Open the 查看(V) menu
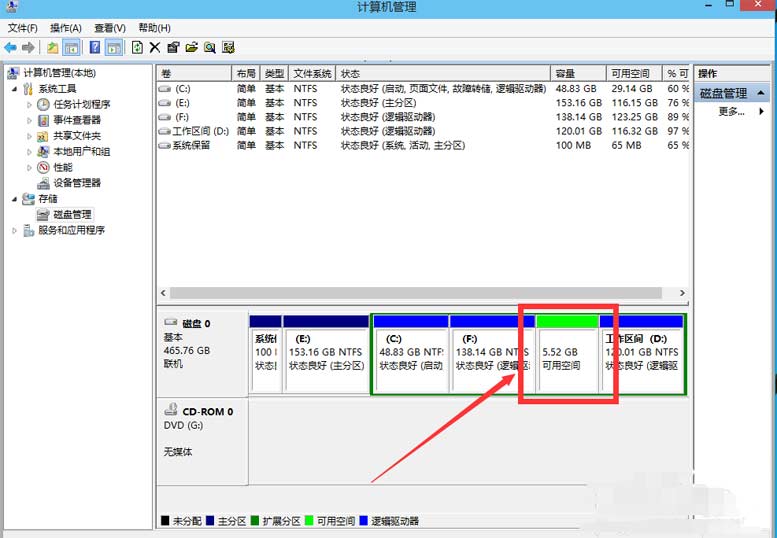 pyautogui.click(x=110, y=28)
